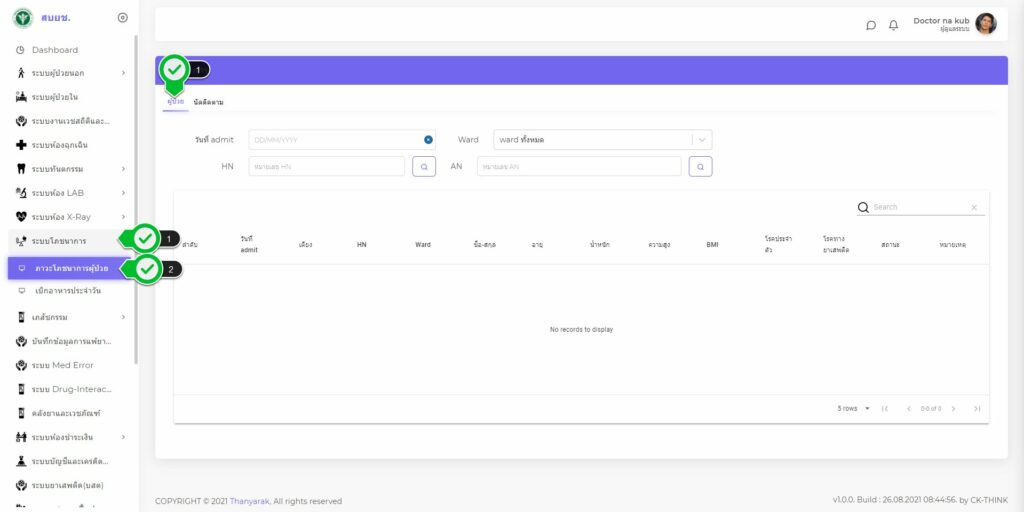
Task: Select the ผู้ป่วย tab
Action: (175, 102)
